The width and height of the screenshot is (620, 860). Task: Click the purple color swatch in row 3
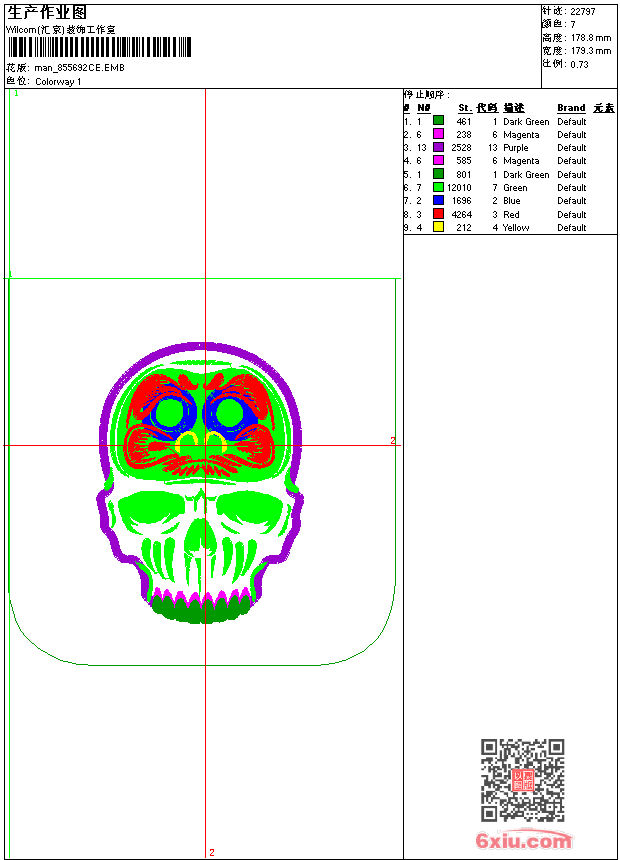tap(438, 148)
